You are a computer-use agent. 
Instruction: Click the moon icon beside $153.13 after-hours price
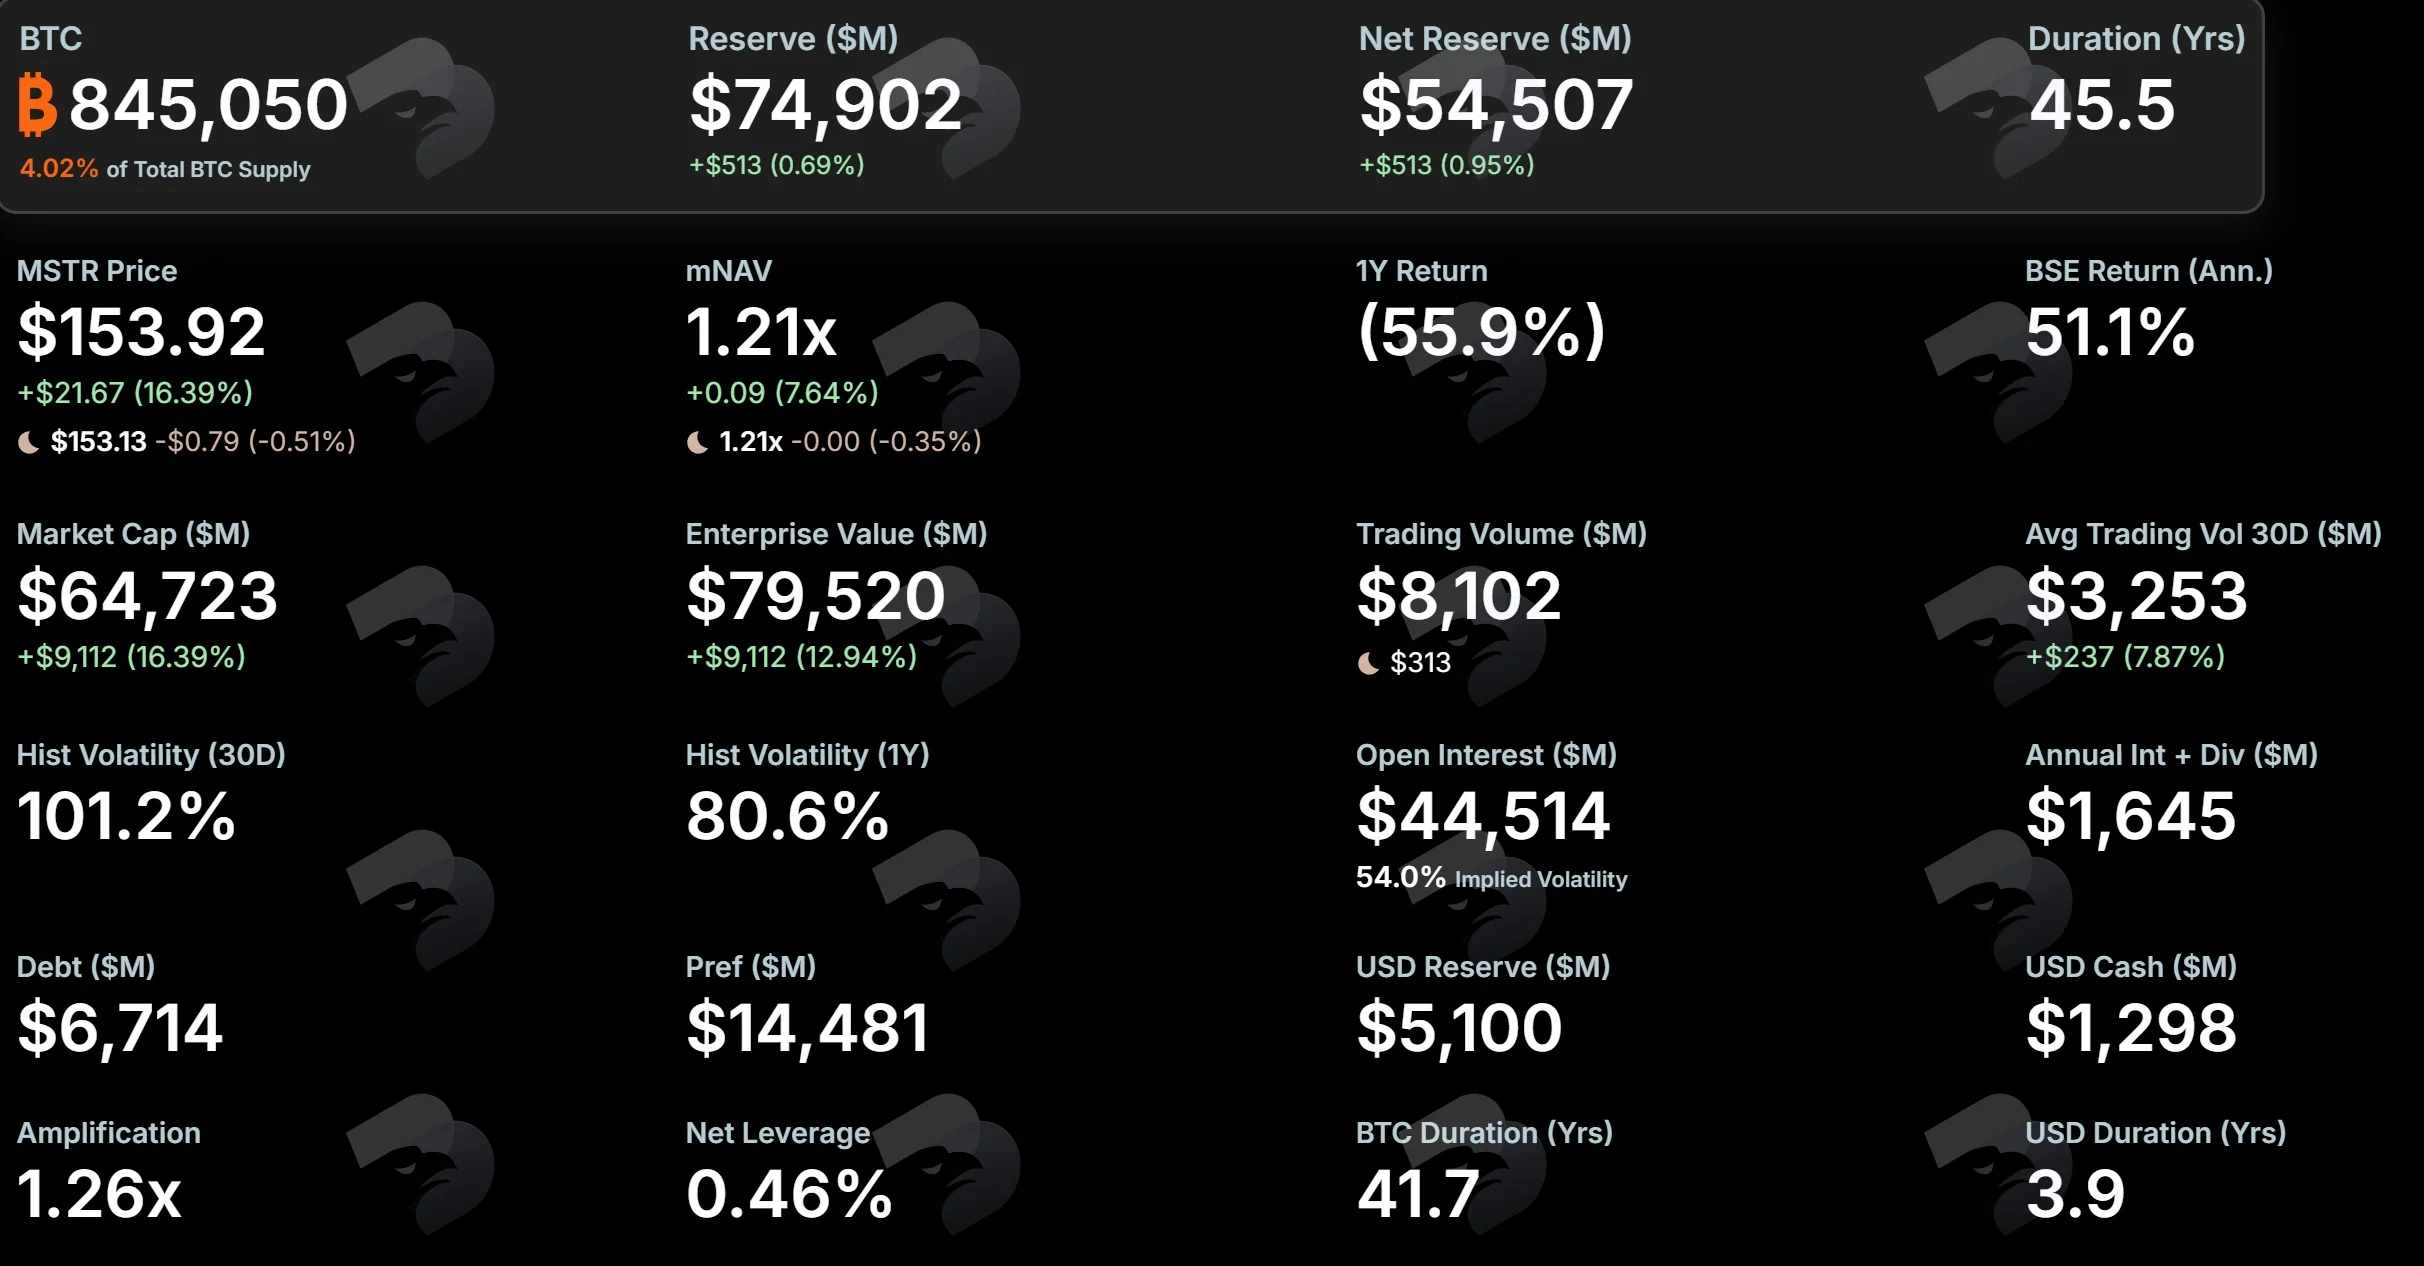pos(29,442)
